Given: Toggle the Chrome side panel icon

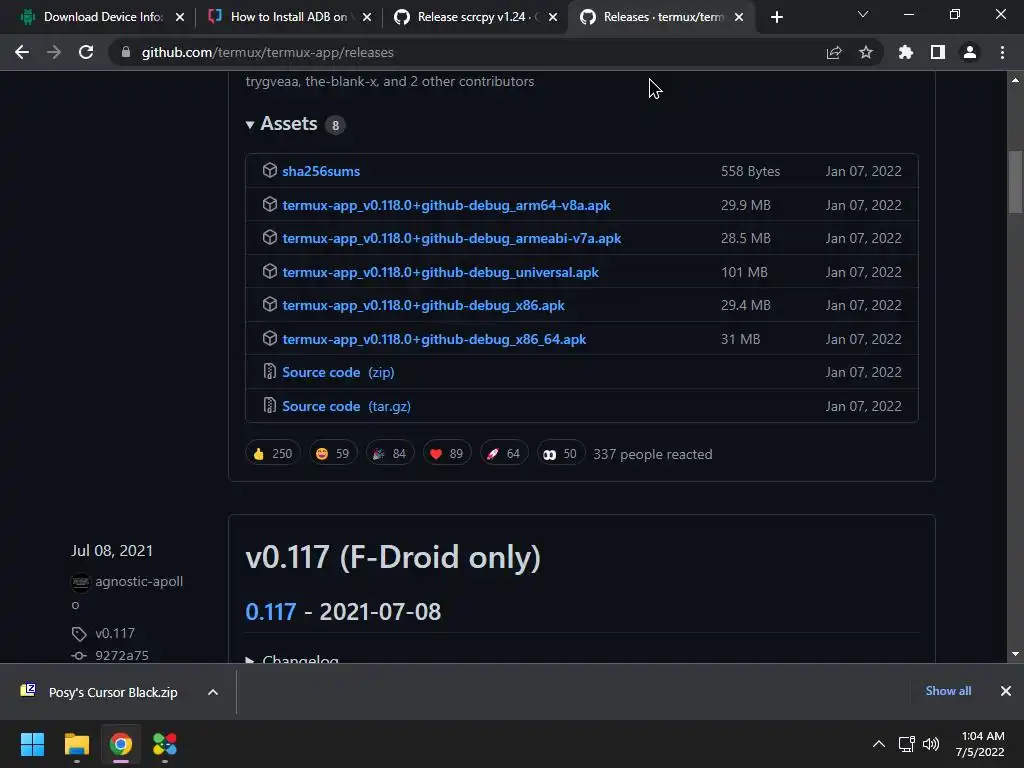Looking at the screenshot, I should pos(938,52).
